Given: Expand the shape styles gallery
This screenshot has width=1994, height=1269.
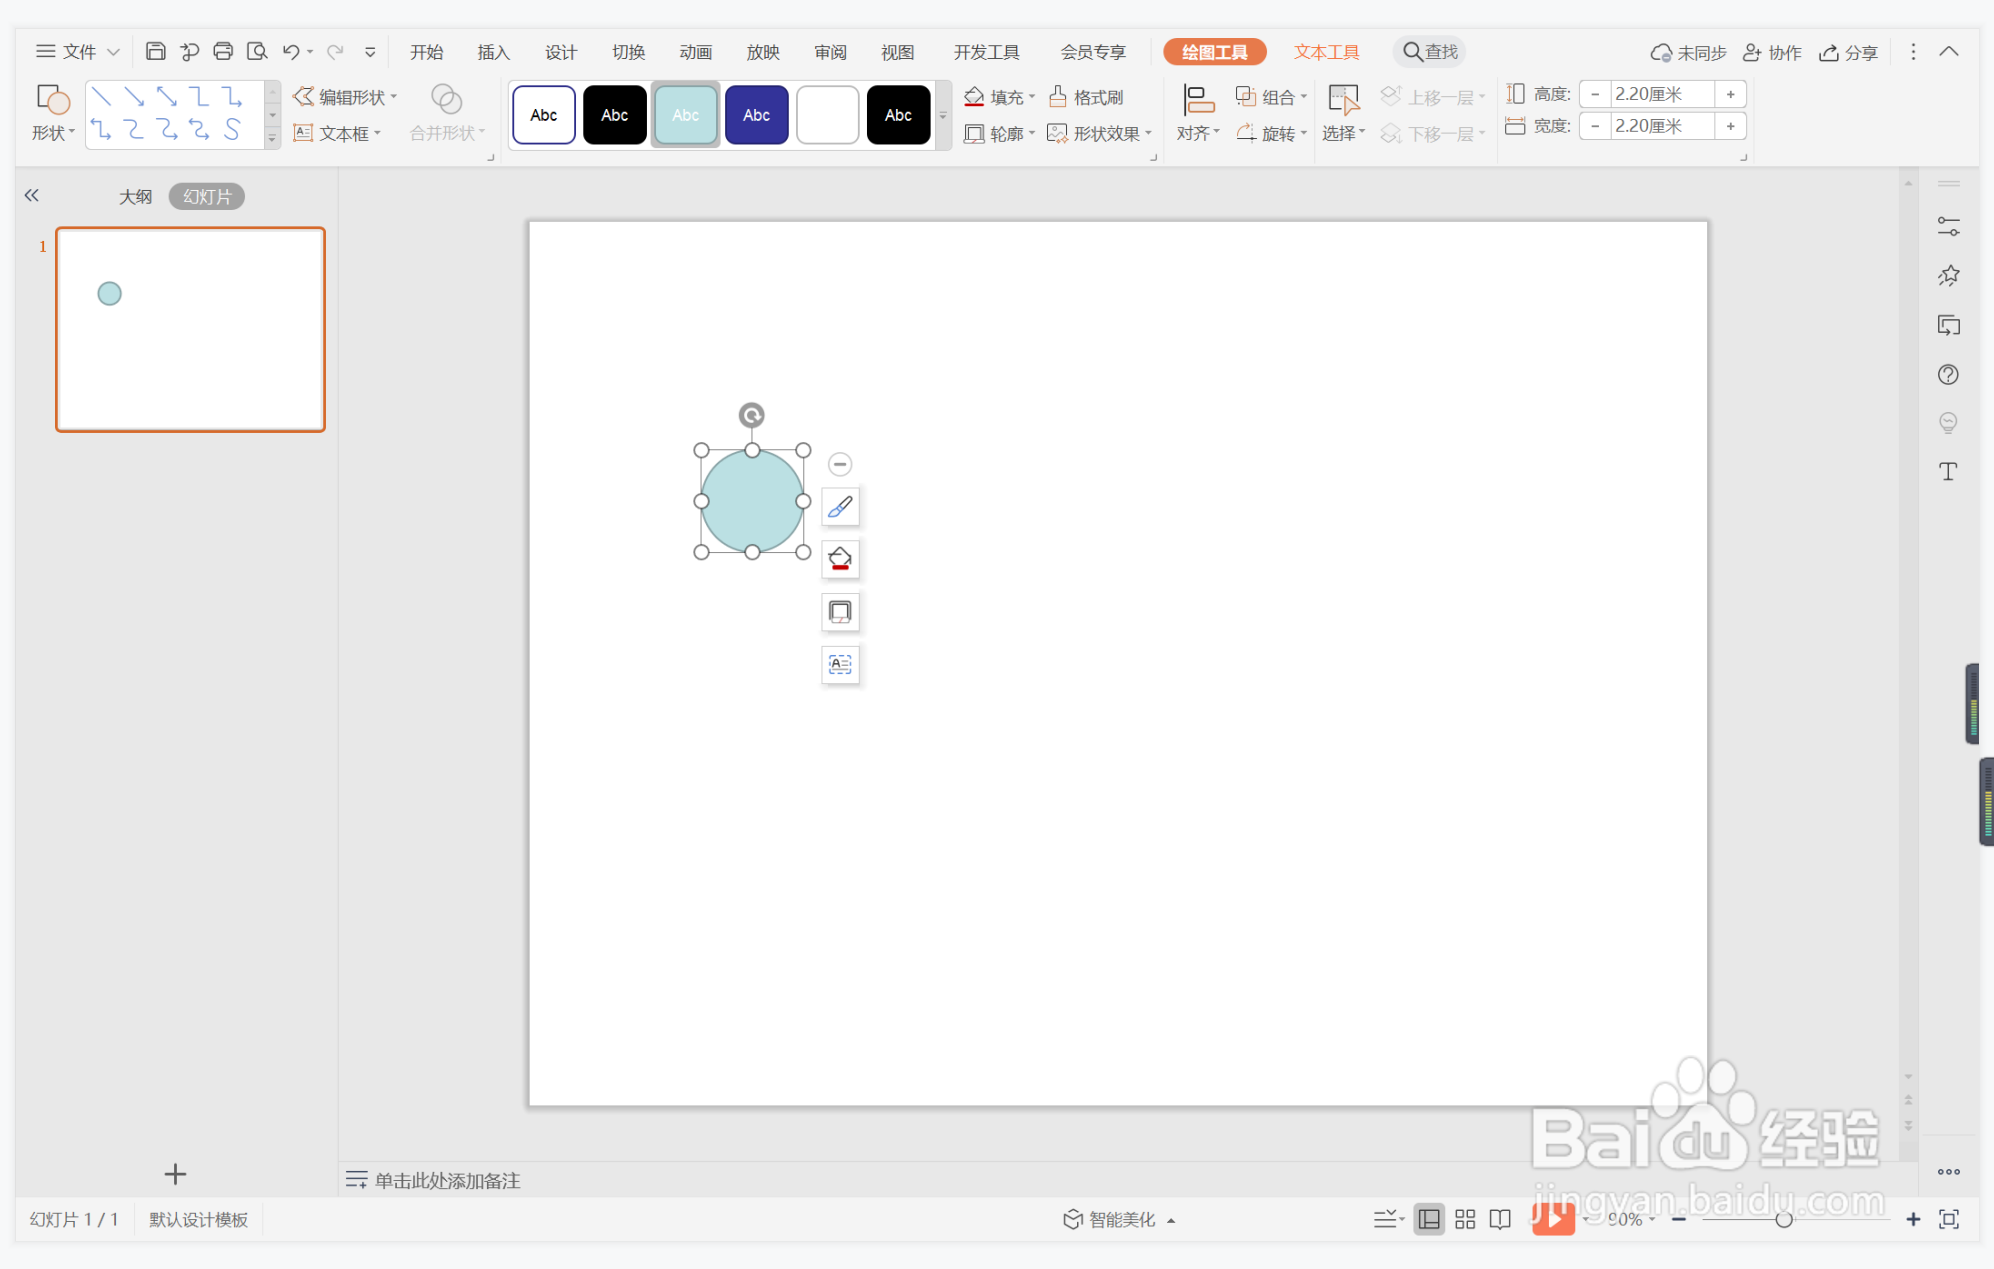Looking at the screenshot, I should point(943,115).
